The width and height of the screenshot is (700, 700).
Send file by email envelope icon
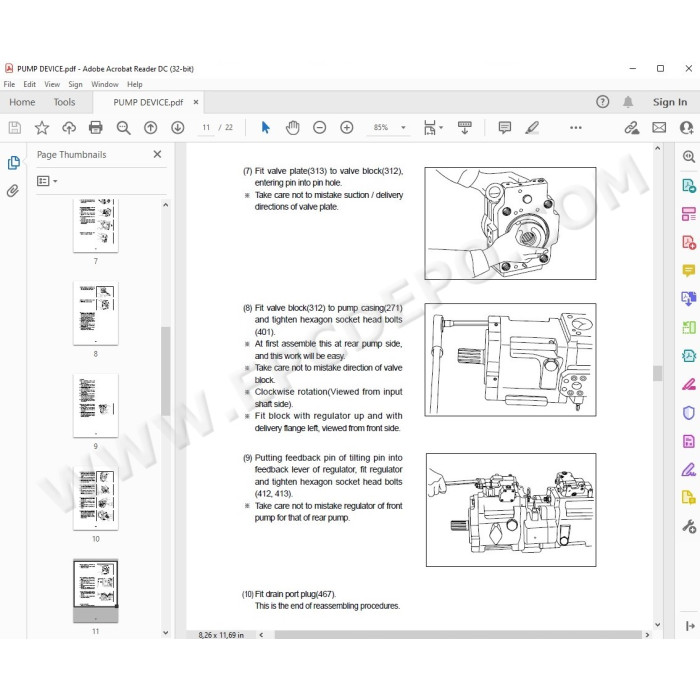tap(659, 128)
